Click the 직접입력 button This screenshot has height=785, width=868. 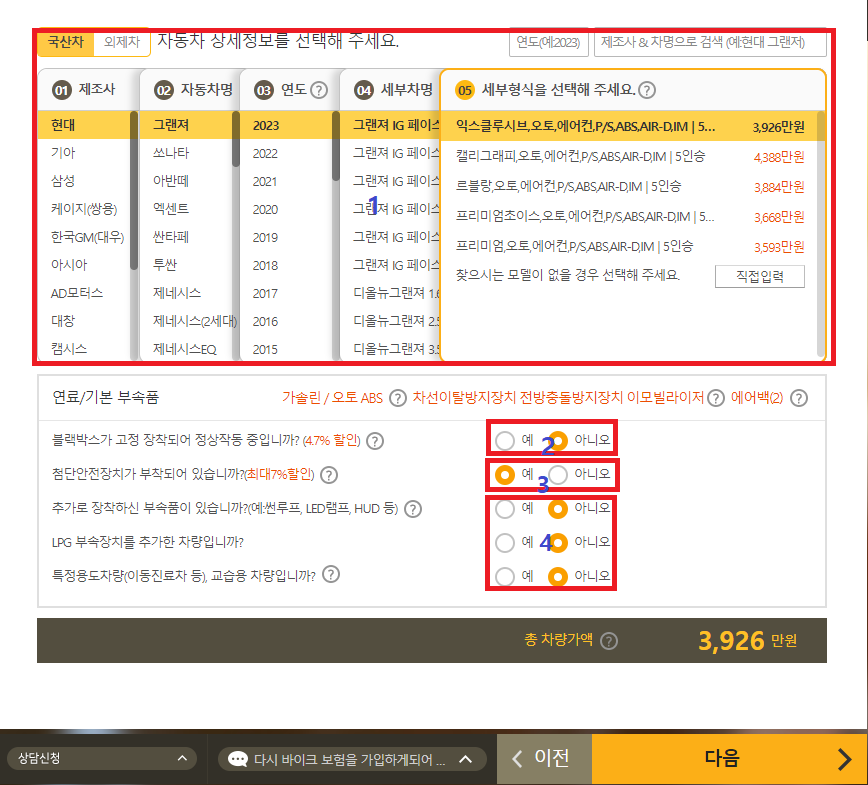(760, 276)
